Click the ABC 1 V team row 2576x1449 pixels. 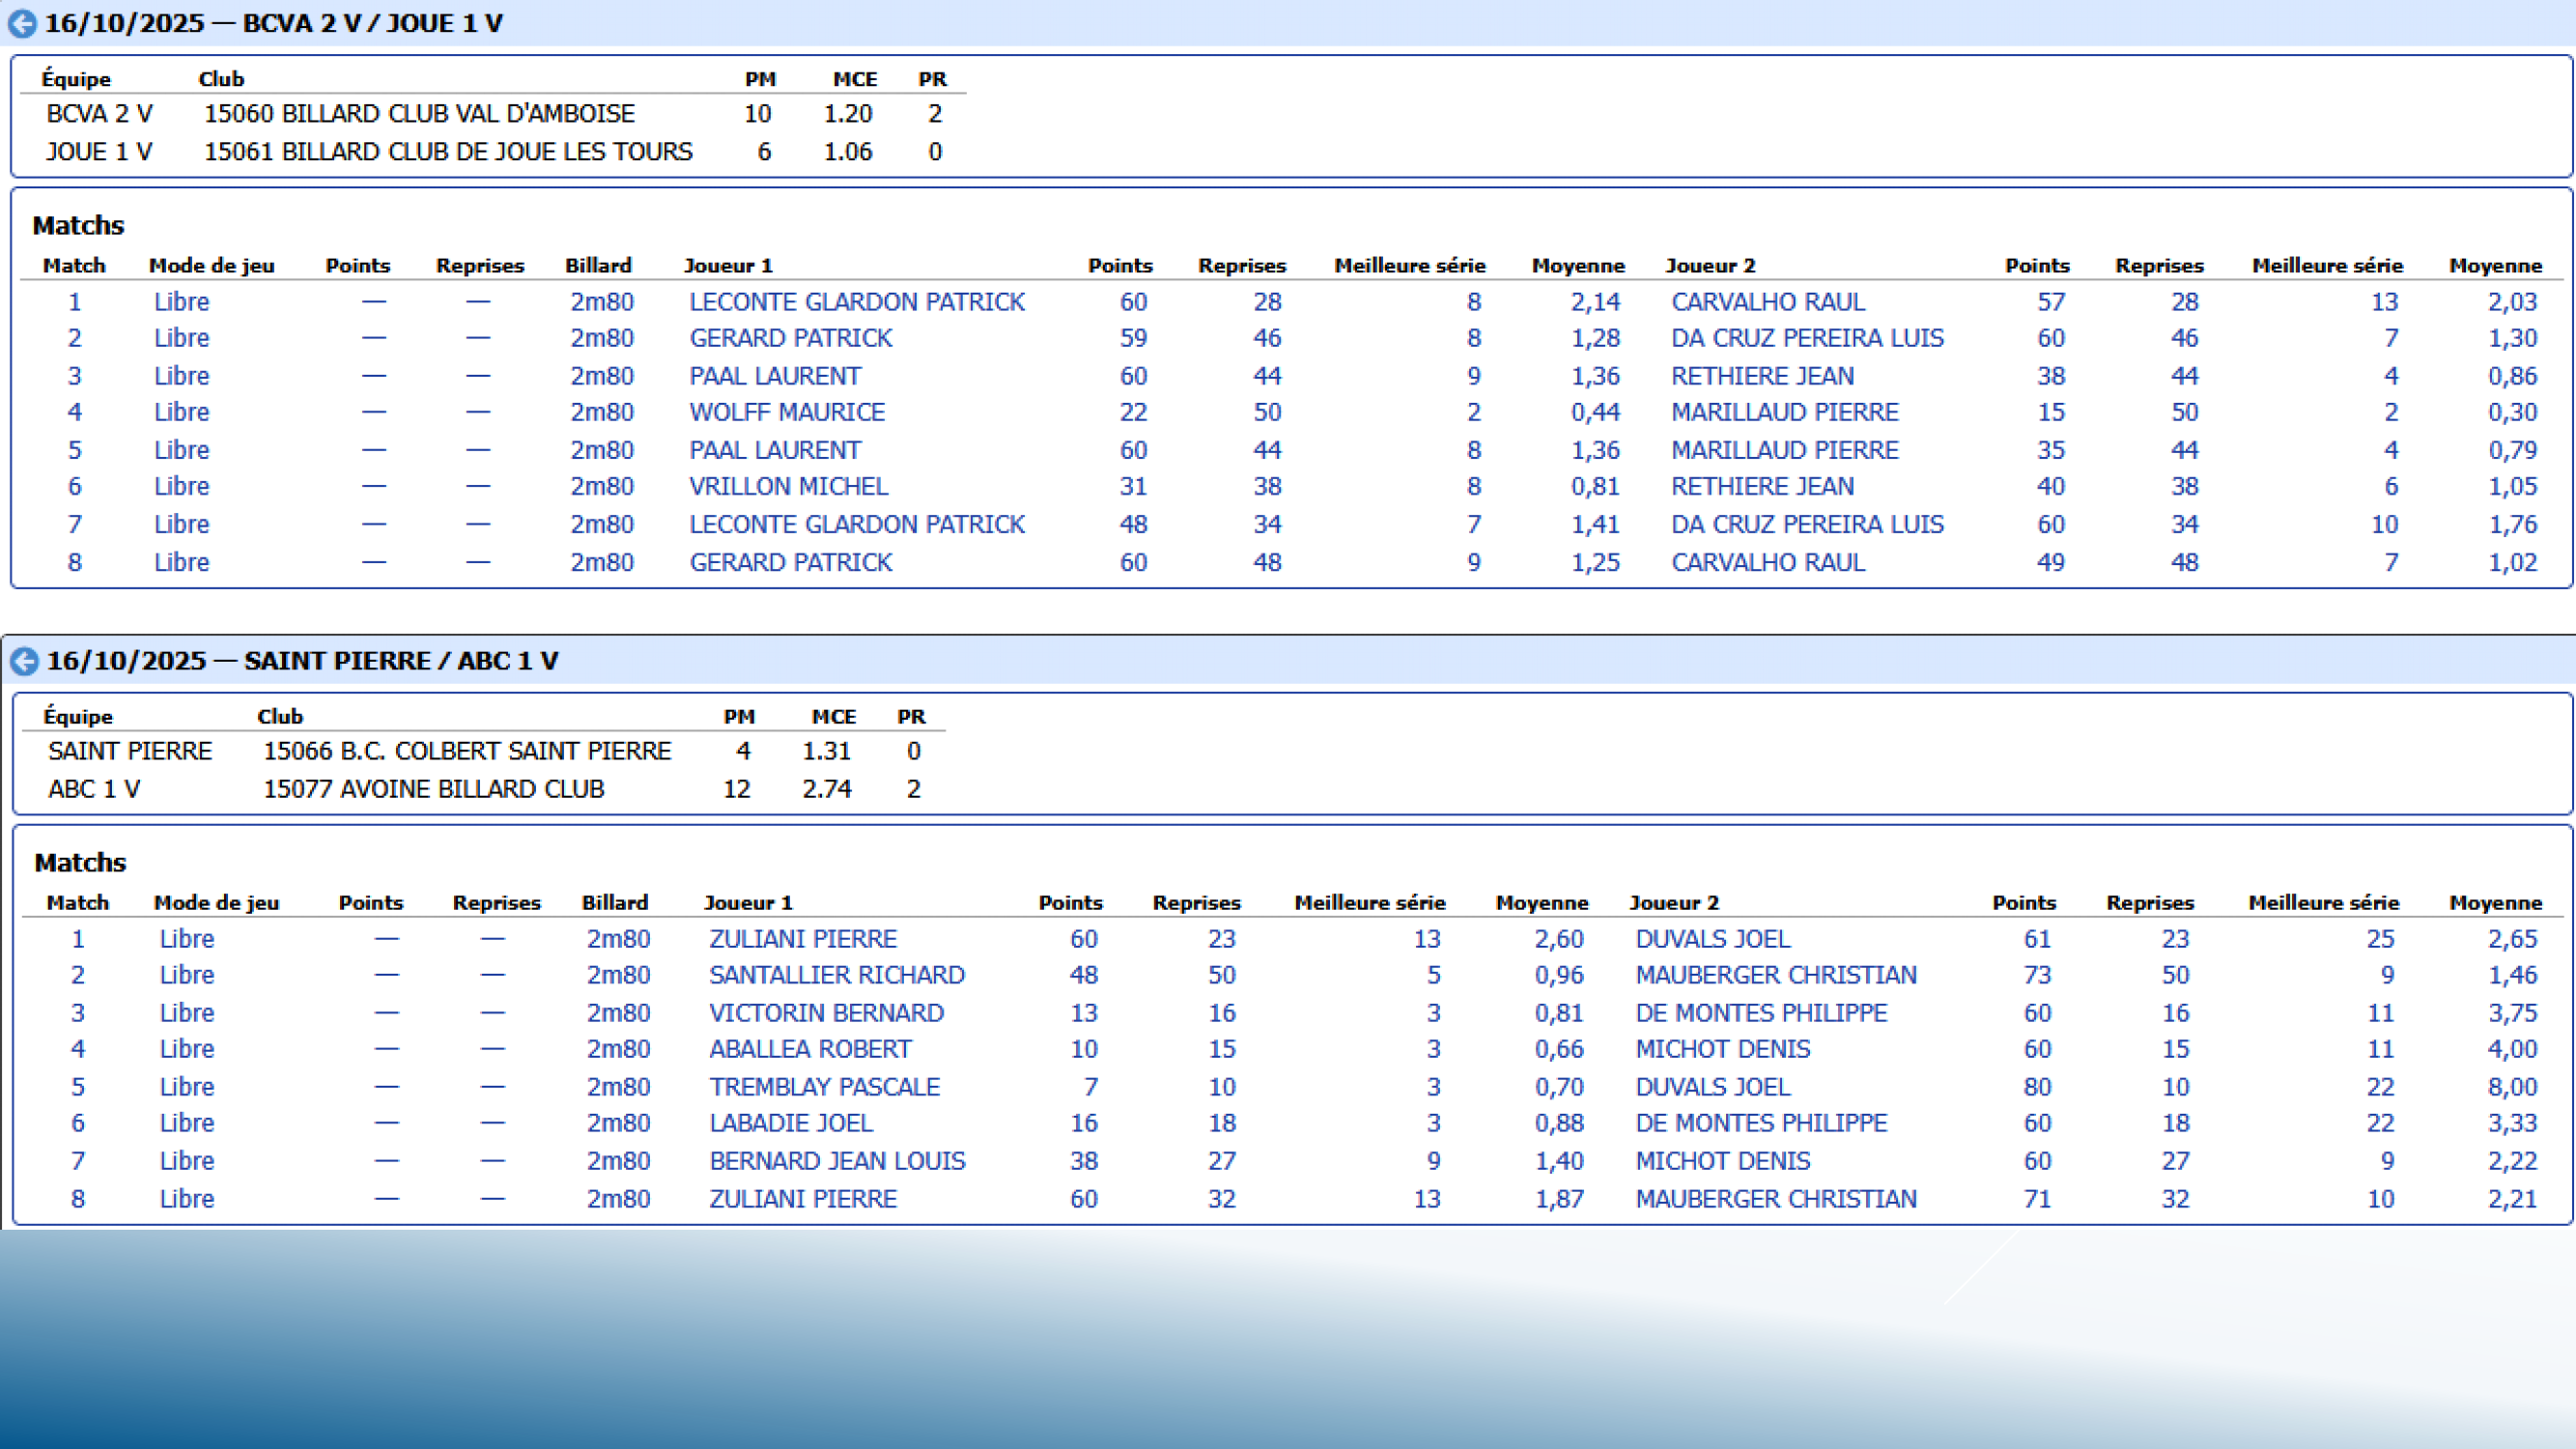tap(94, 789)
